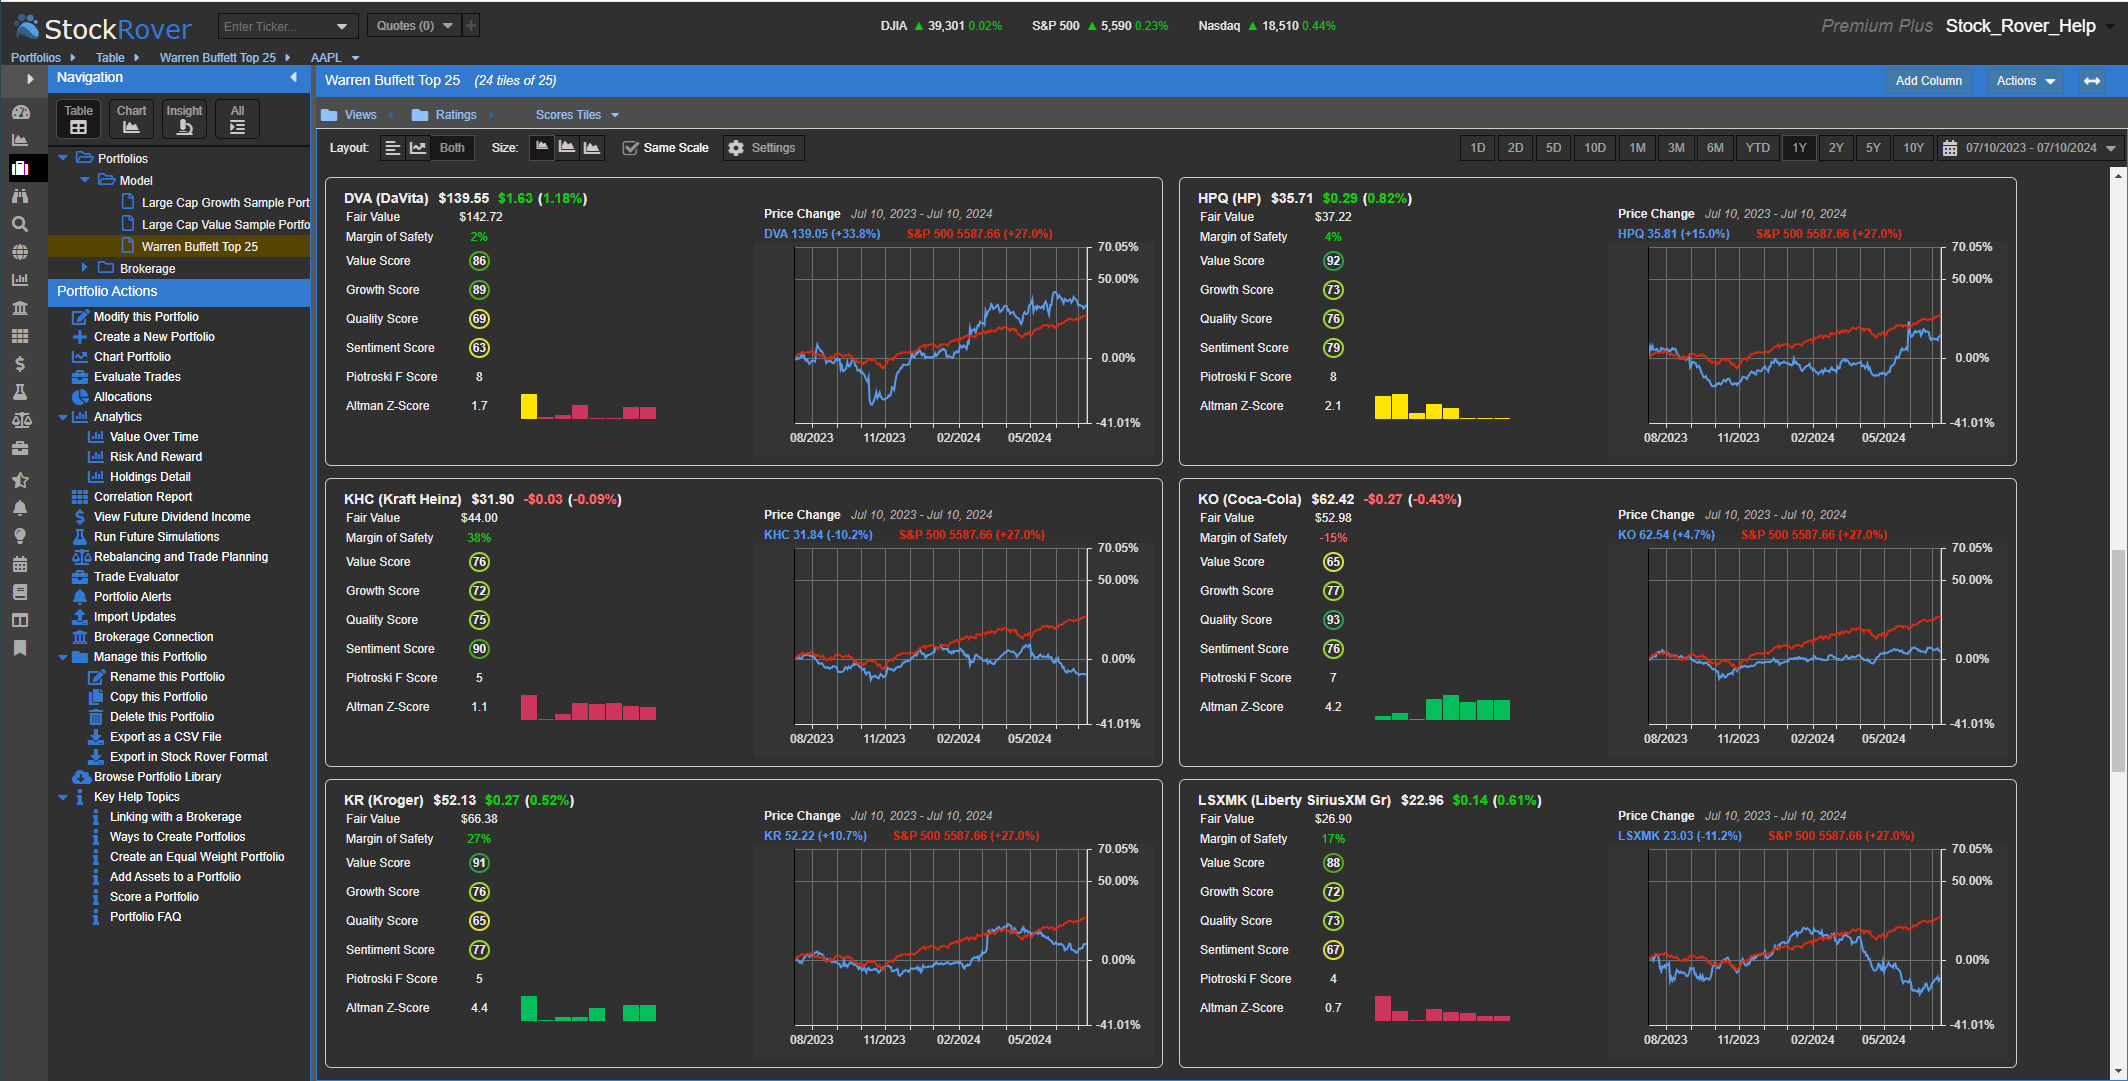Select the YTD time period toggle
The width and height of the screenshot is (2128, 1081).
coord(1757,148)
